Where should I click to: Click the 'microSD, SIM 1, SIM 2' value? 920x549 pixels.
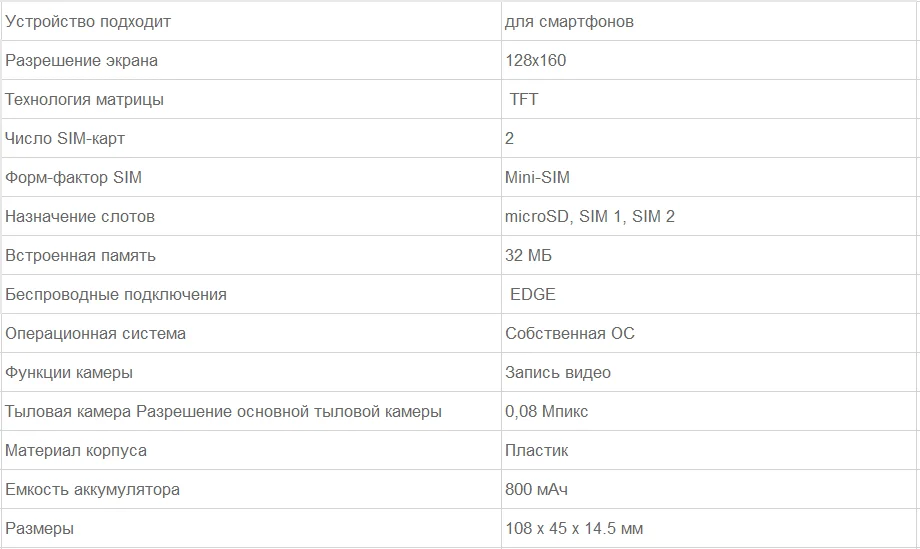coord(590,216)
